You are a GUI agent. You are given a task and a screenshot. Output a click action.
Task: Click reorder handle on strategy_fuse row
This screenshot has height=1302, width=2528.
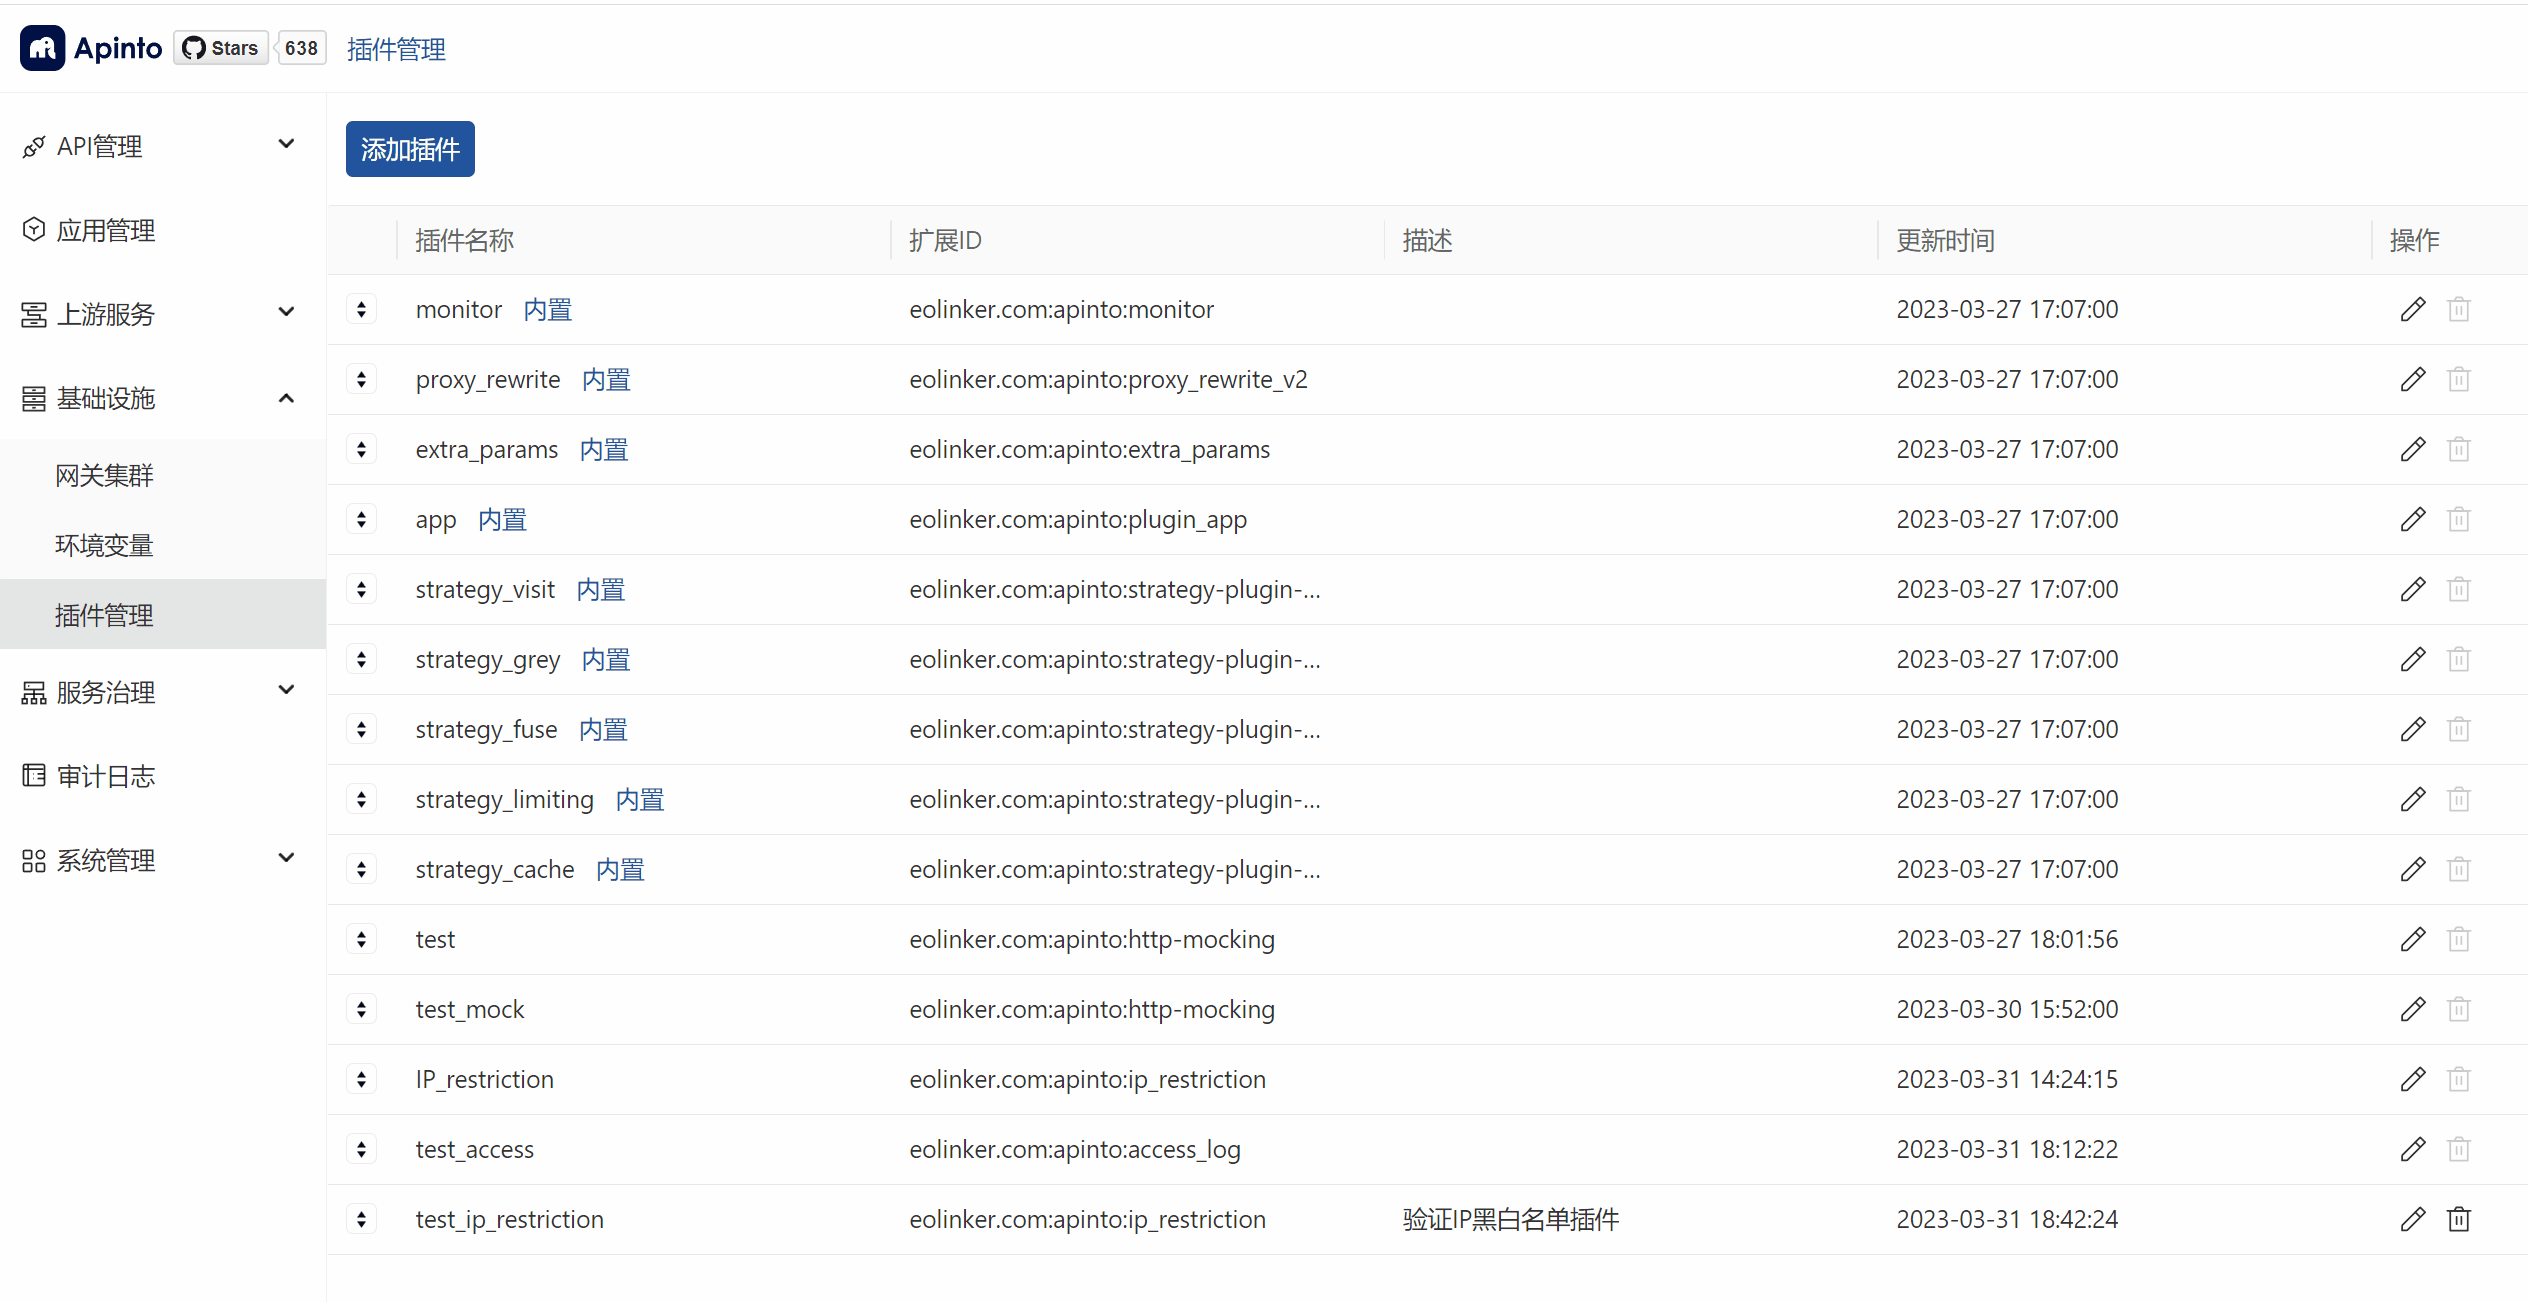[361, 729]
